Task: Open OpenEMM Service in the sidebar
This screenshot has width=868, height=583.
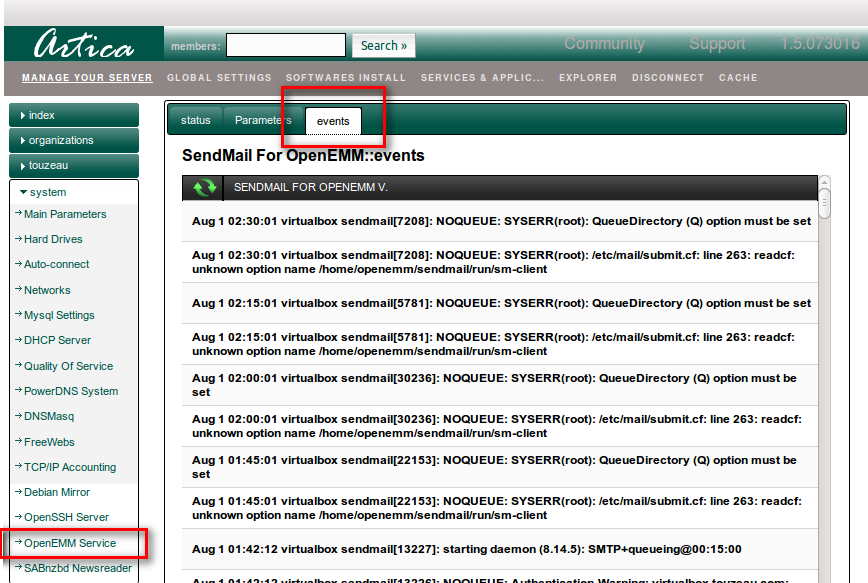Action: click(x=70, y=543)
